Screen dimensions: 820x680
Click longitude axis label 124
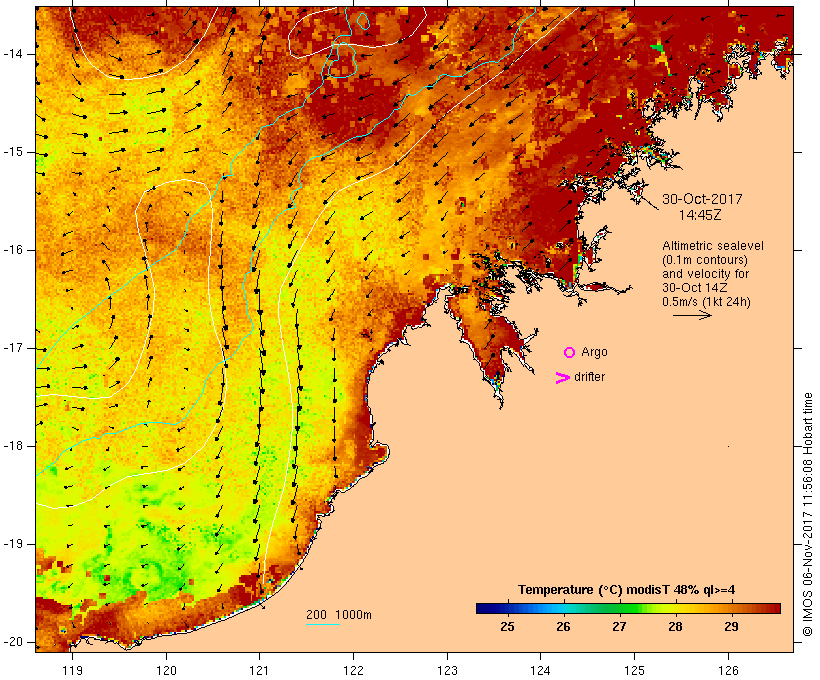(541, 670)
